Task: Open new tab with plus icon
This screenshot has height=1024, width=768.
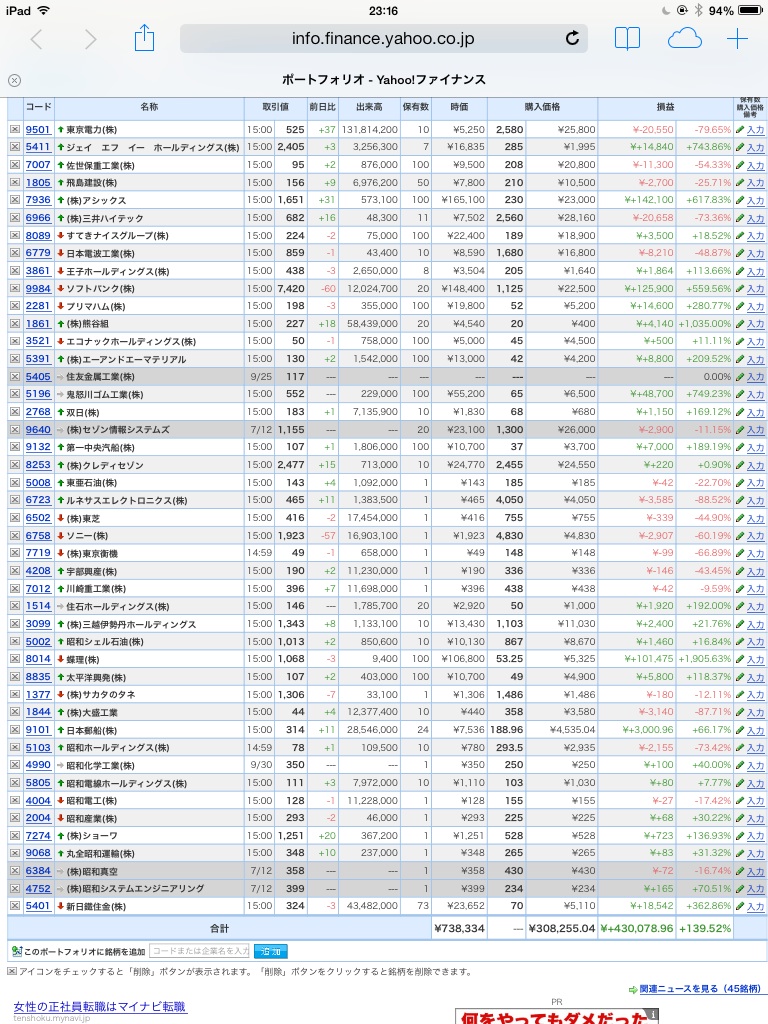Action: point(737,39)
